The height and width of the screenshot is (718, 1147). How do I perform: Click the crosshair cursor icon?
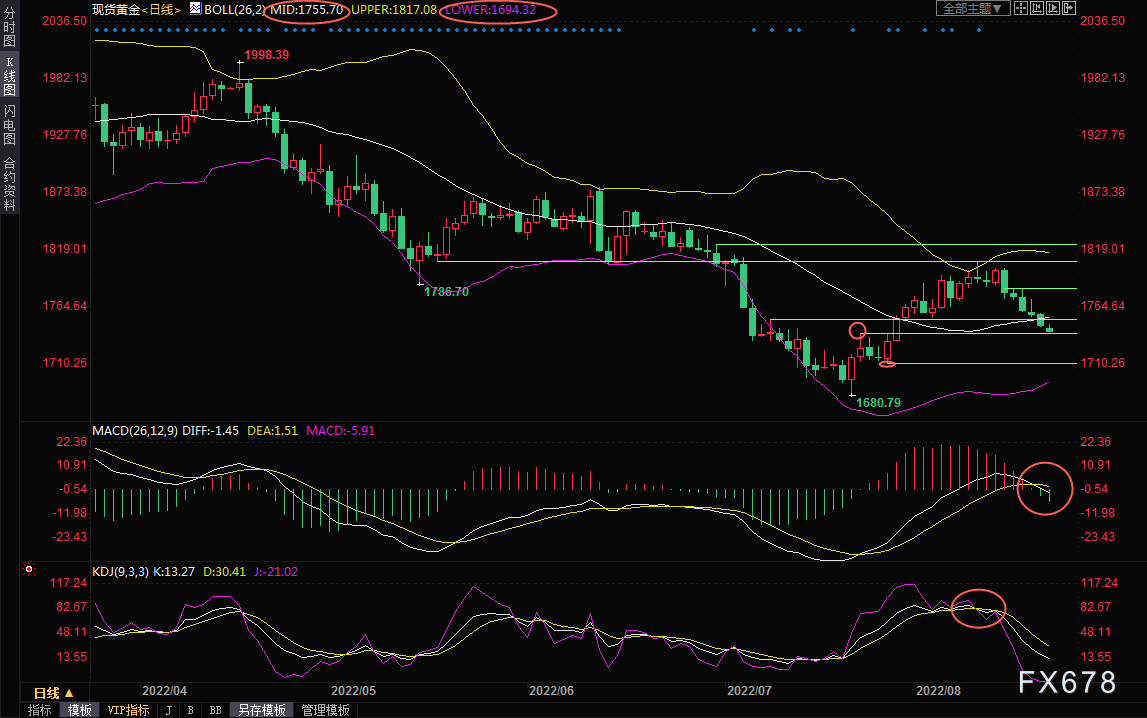point(1020,8)
